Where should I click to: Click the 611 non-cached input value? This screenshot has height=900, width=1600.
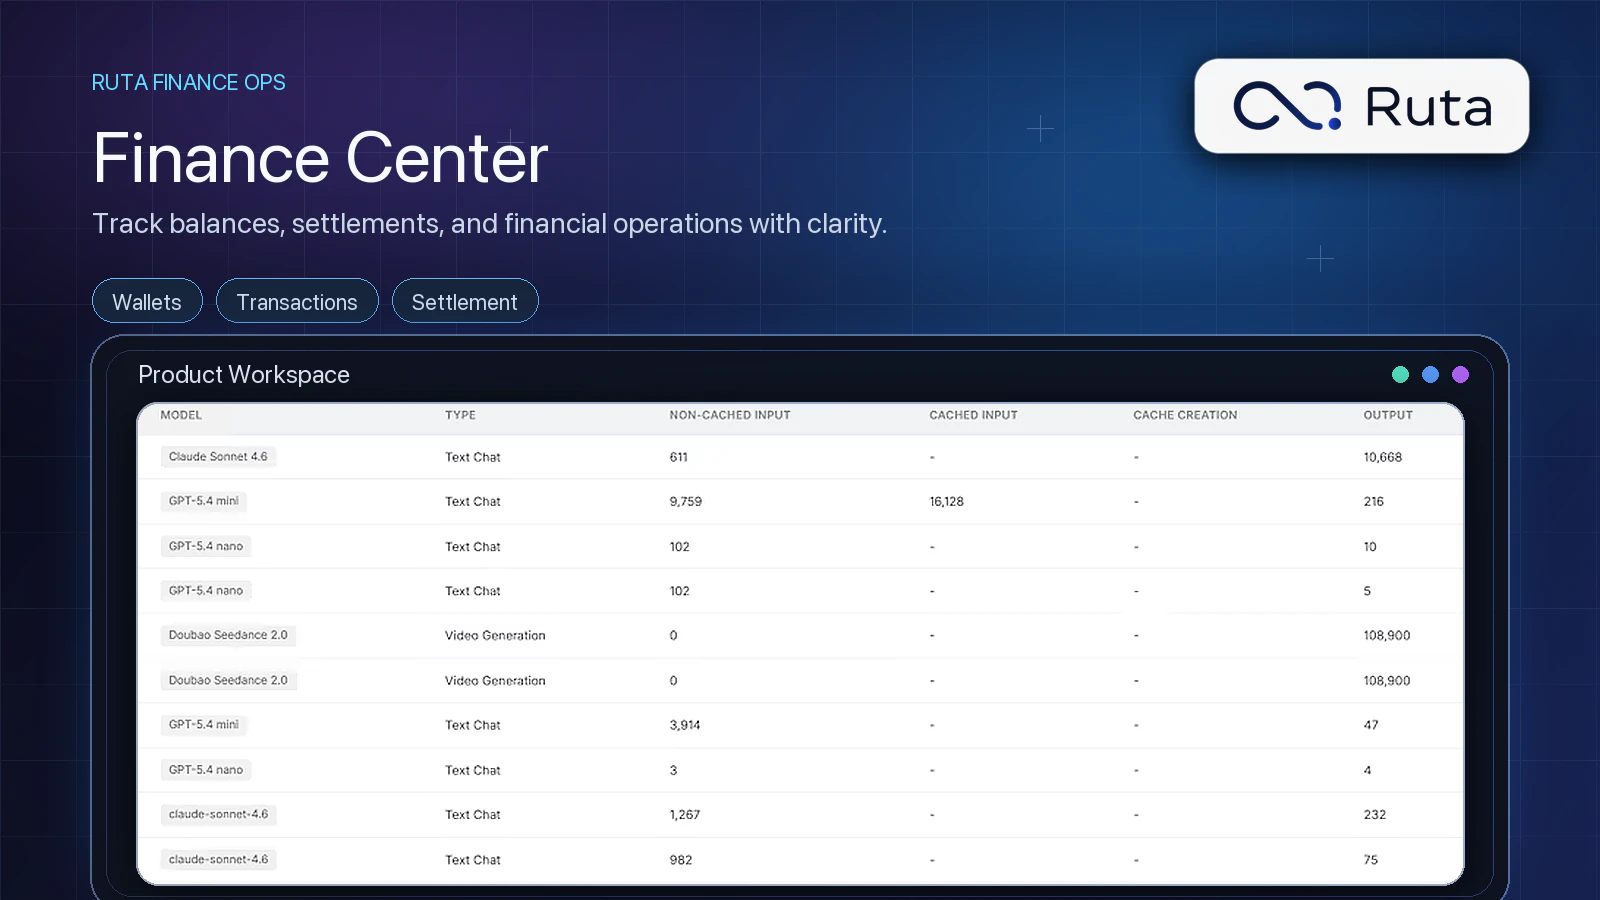coord(678,457)
